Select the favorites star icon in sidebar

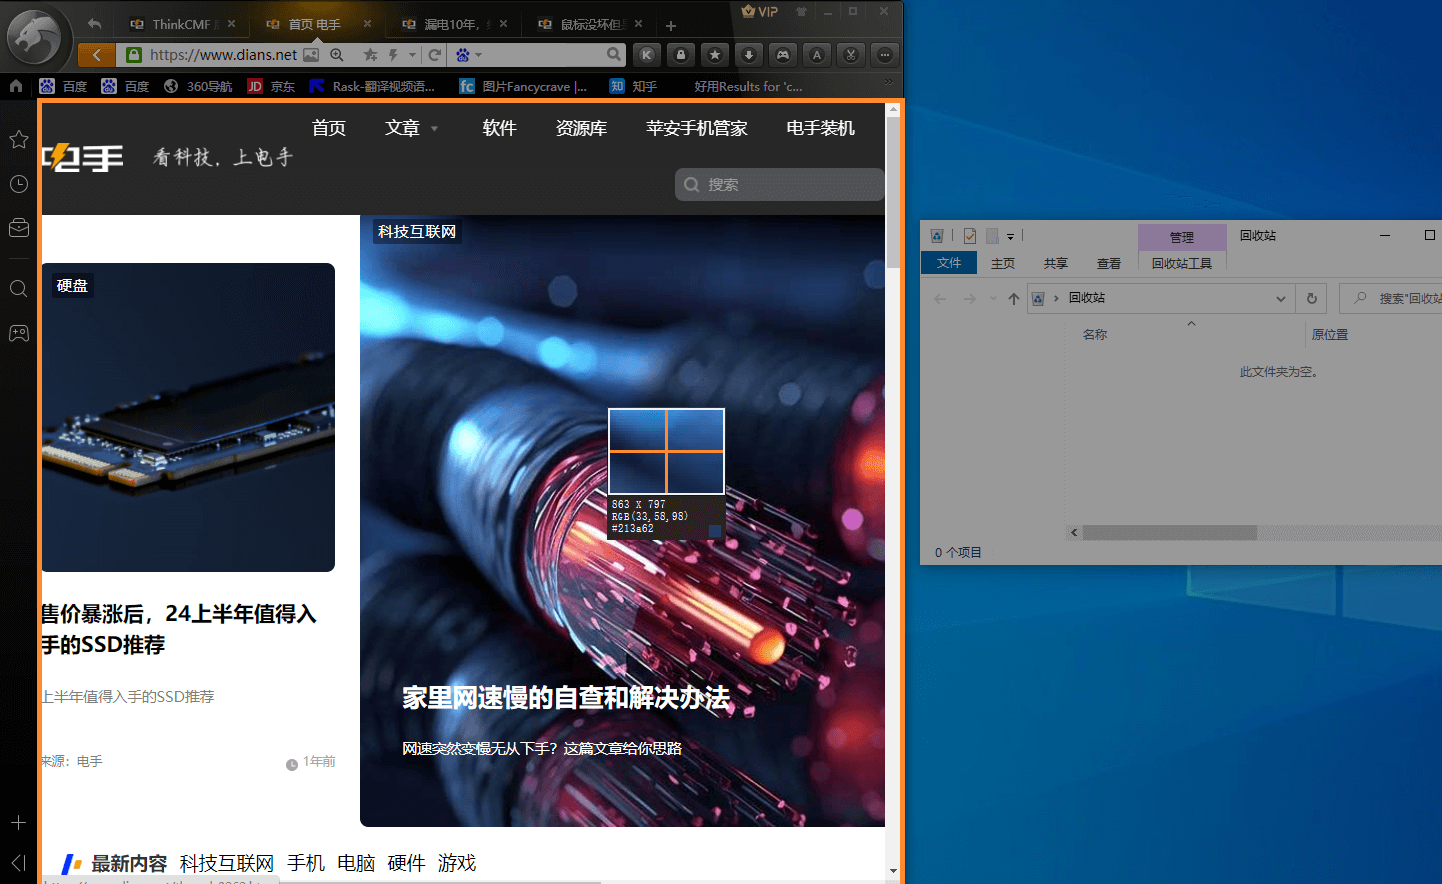pyautogui.click(x=18, y=139)
